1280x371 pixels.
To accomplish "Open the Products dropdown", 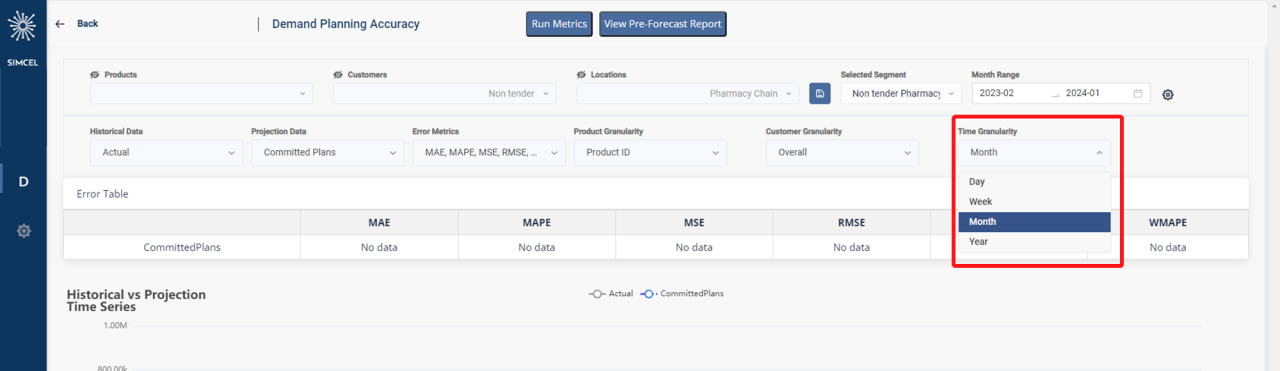I will (201, 93).
